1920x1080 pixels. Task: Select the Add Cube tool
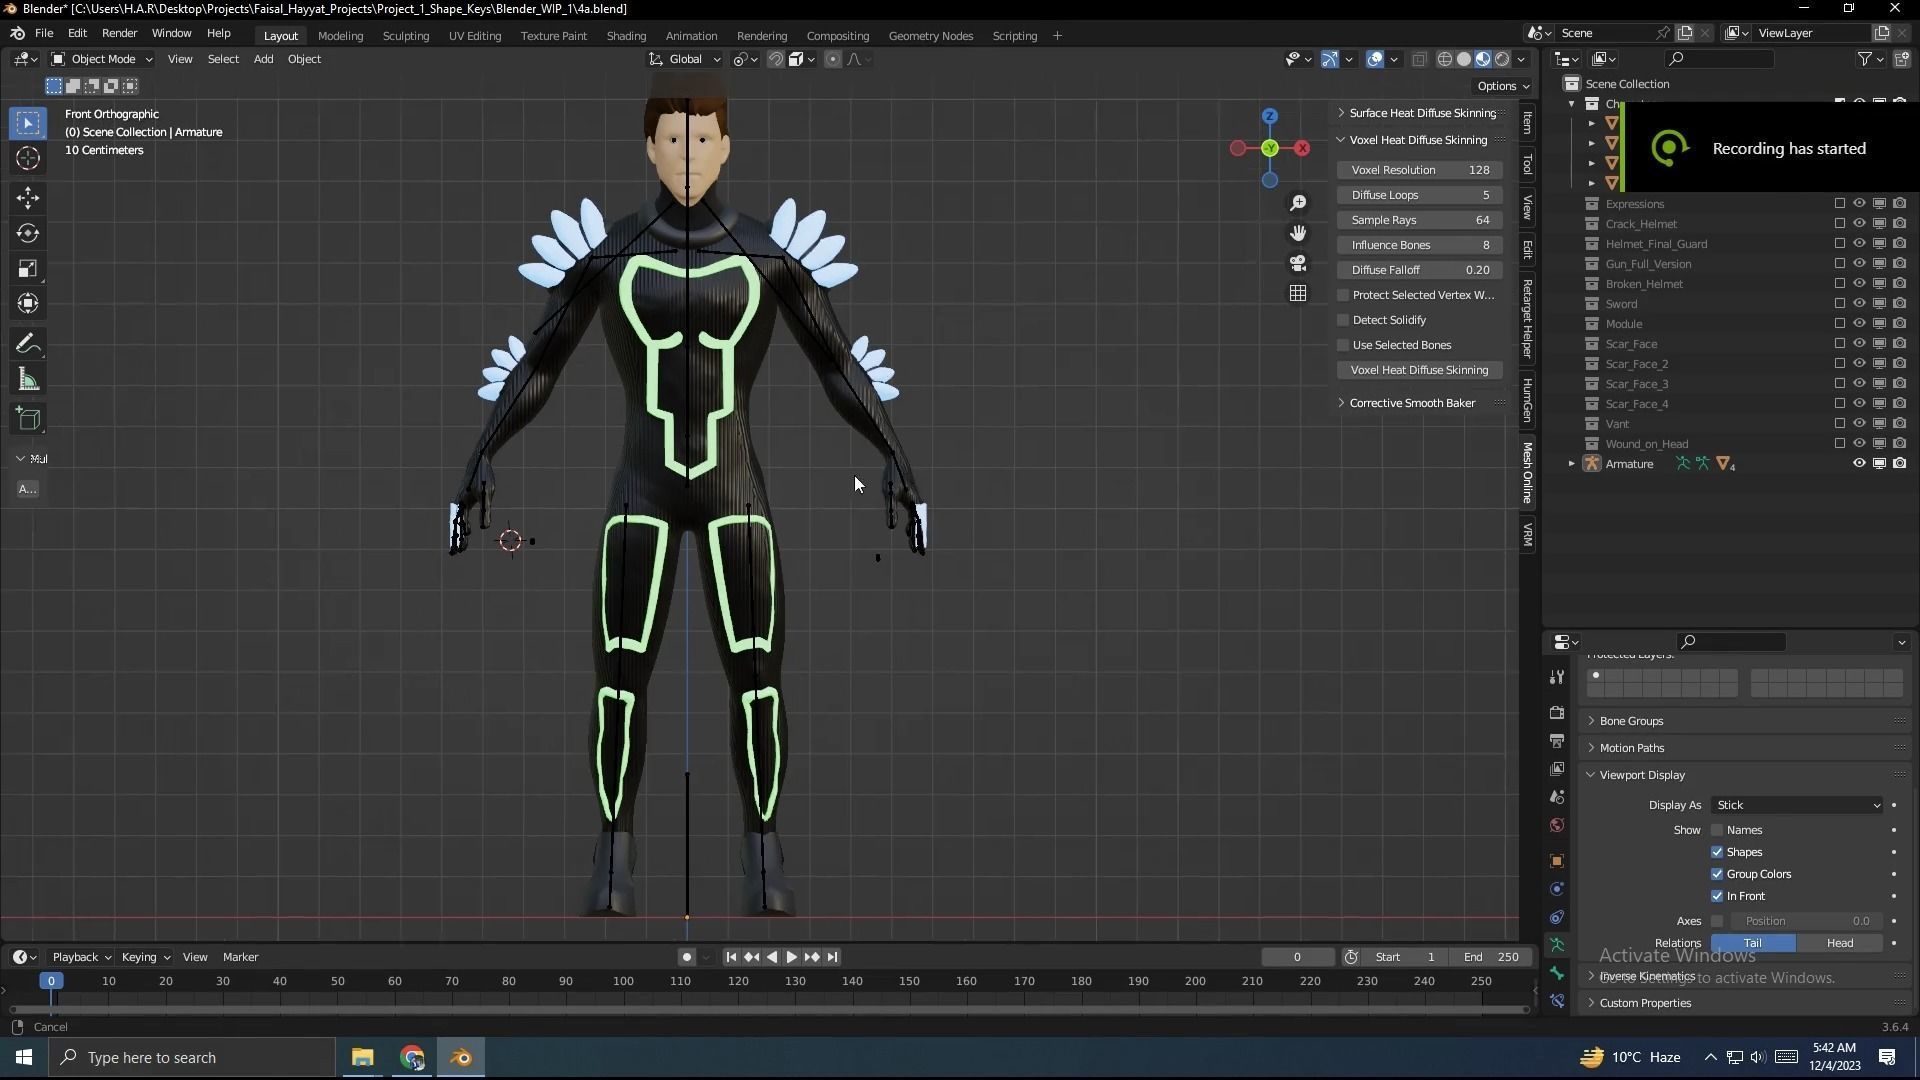(28, 419)
